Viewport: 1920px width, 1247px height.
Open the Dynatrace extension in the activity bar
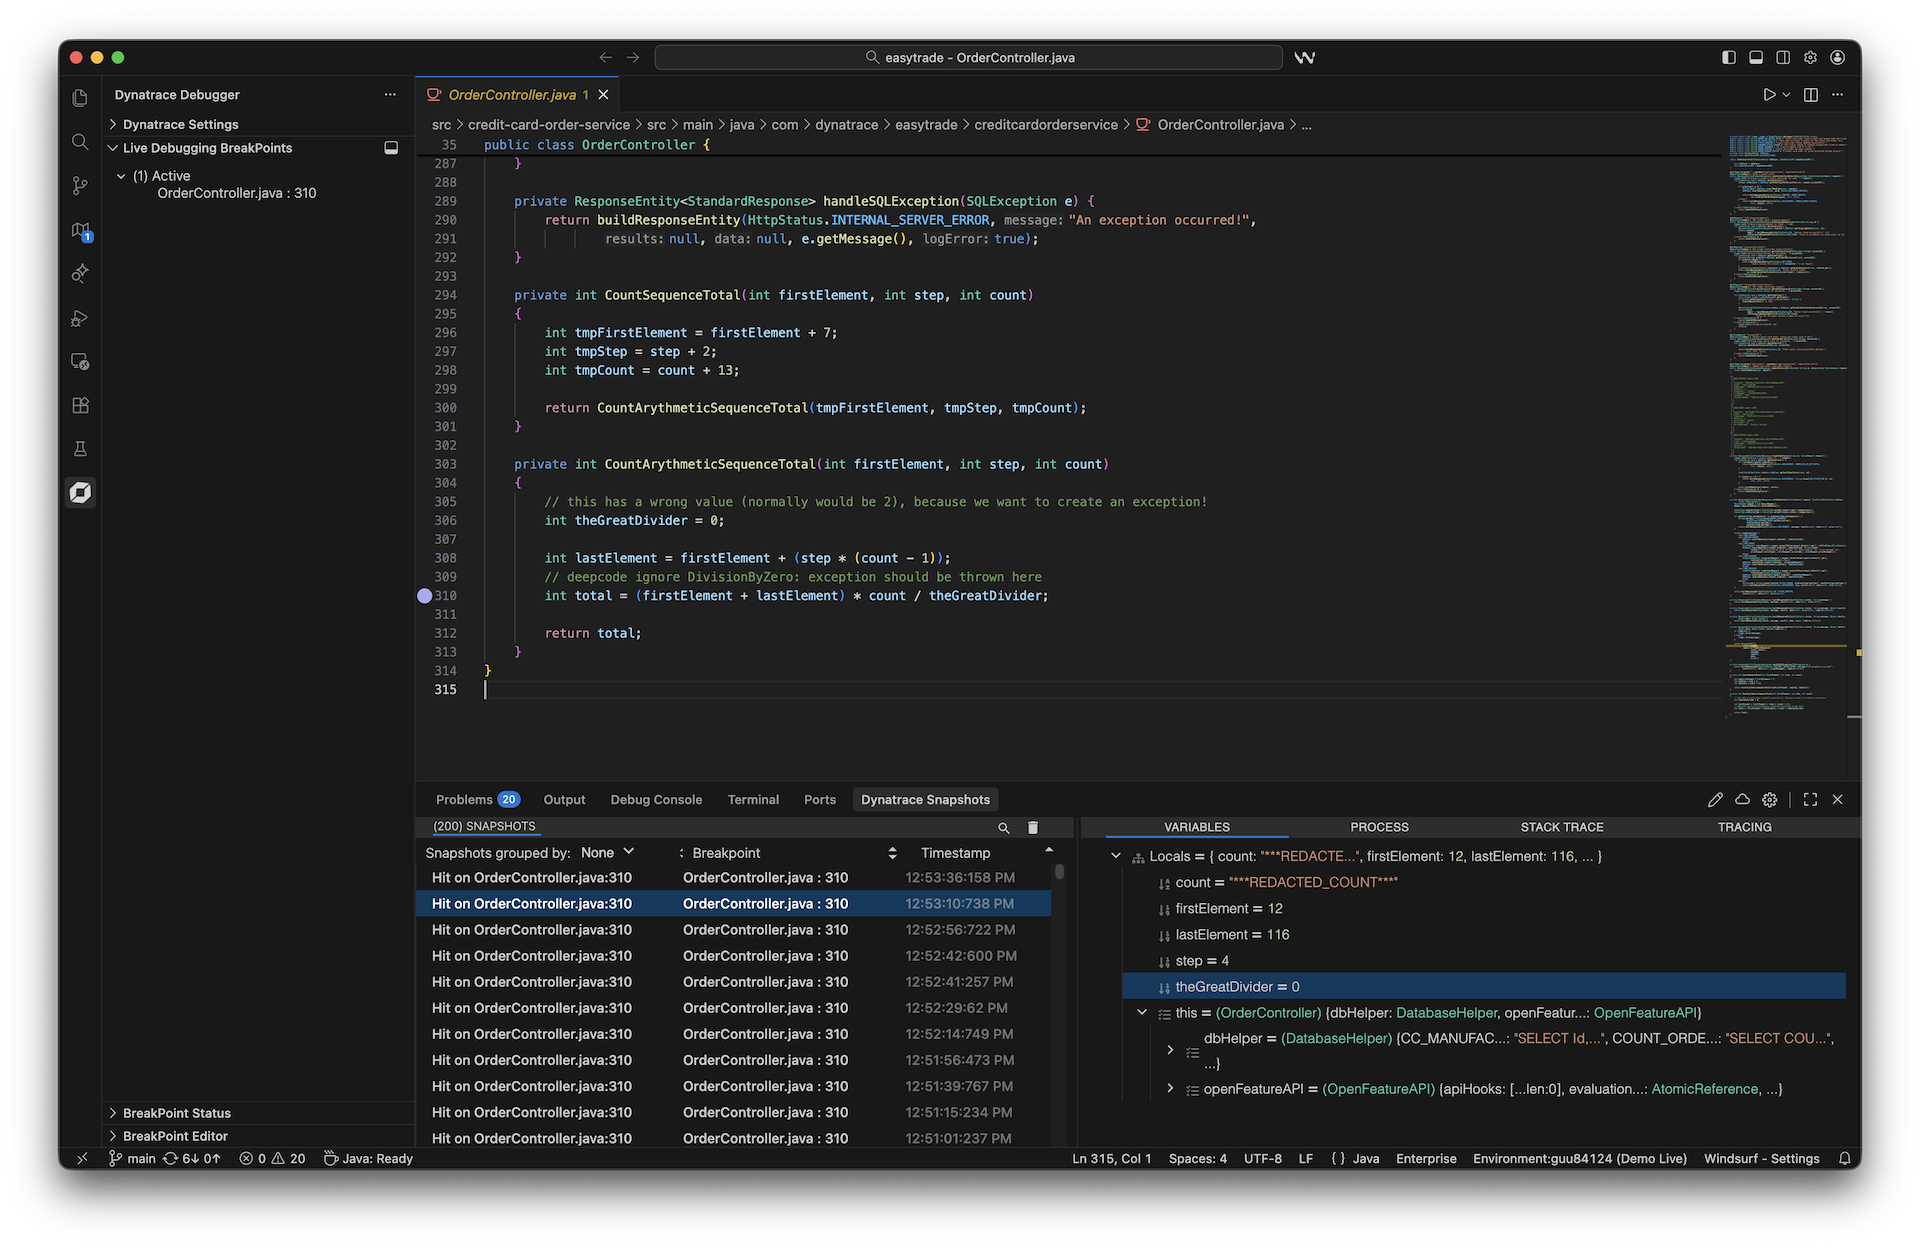pyautogui.click(x=80, y=492)
